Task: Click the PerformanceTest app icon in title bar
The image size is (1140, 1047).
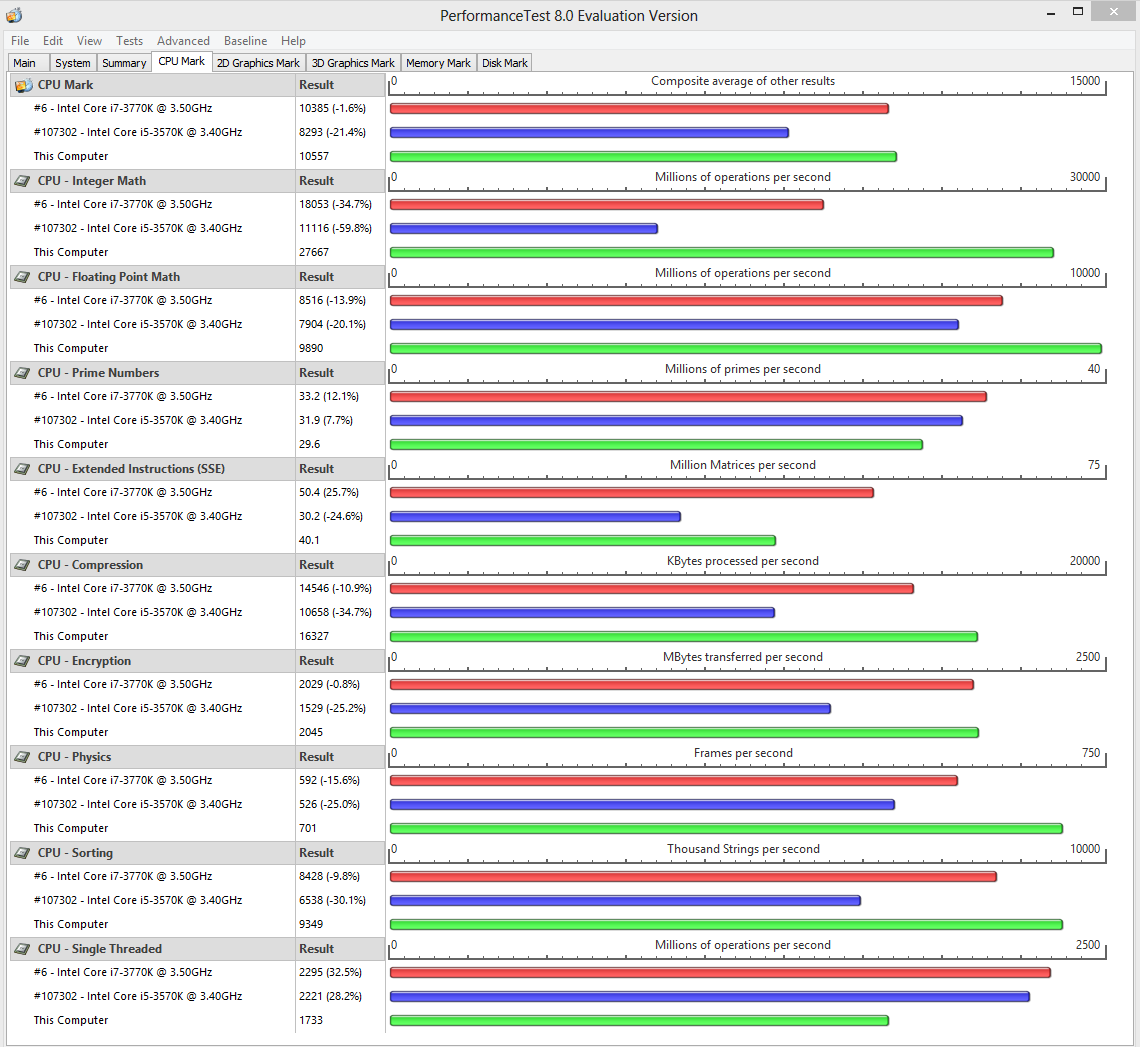Action: pos(13,15)
